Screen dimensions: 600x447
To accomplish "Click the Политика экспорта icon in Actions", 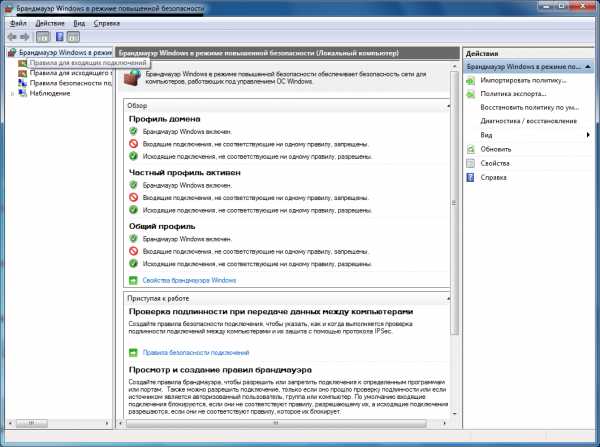I will click(x=472, y=92).
